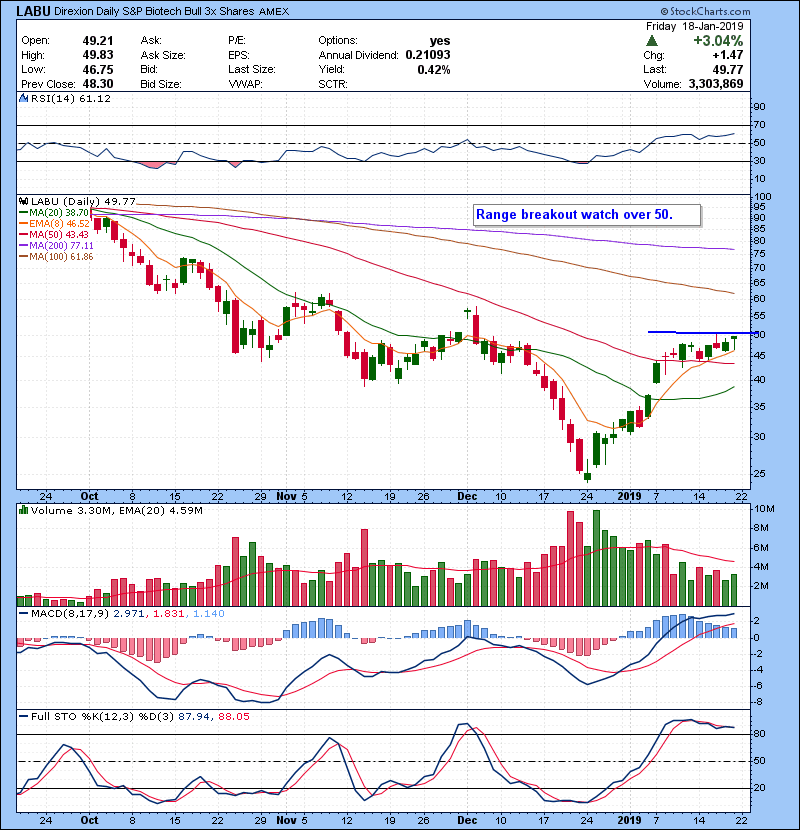The height and width of the screenshot is (830, 800).
Task: Click the 25 label on price axis
Action: (760, 473)
